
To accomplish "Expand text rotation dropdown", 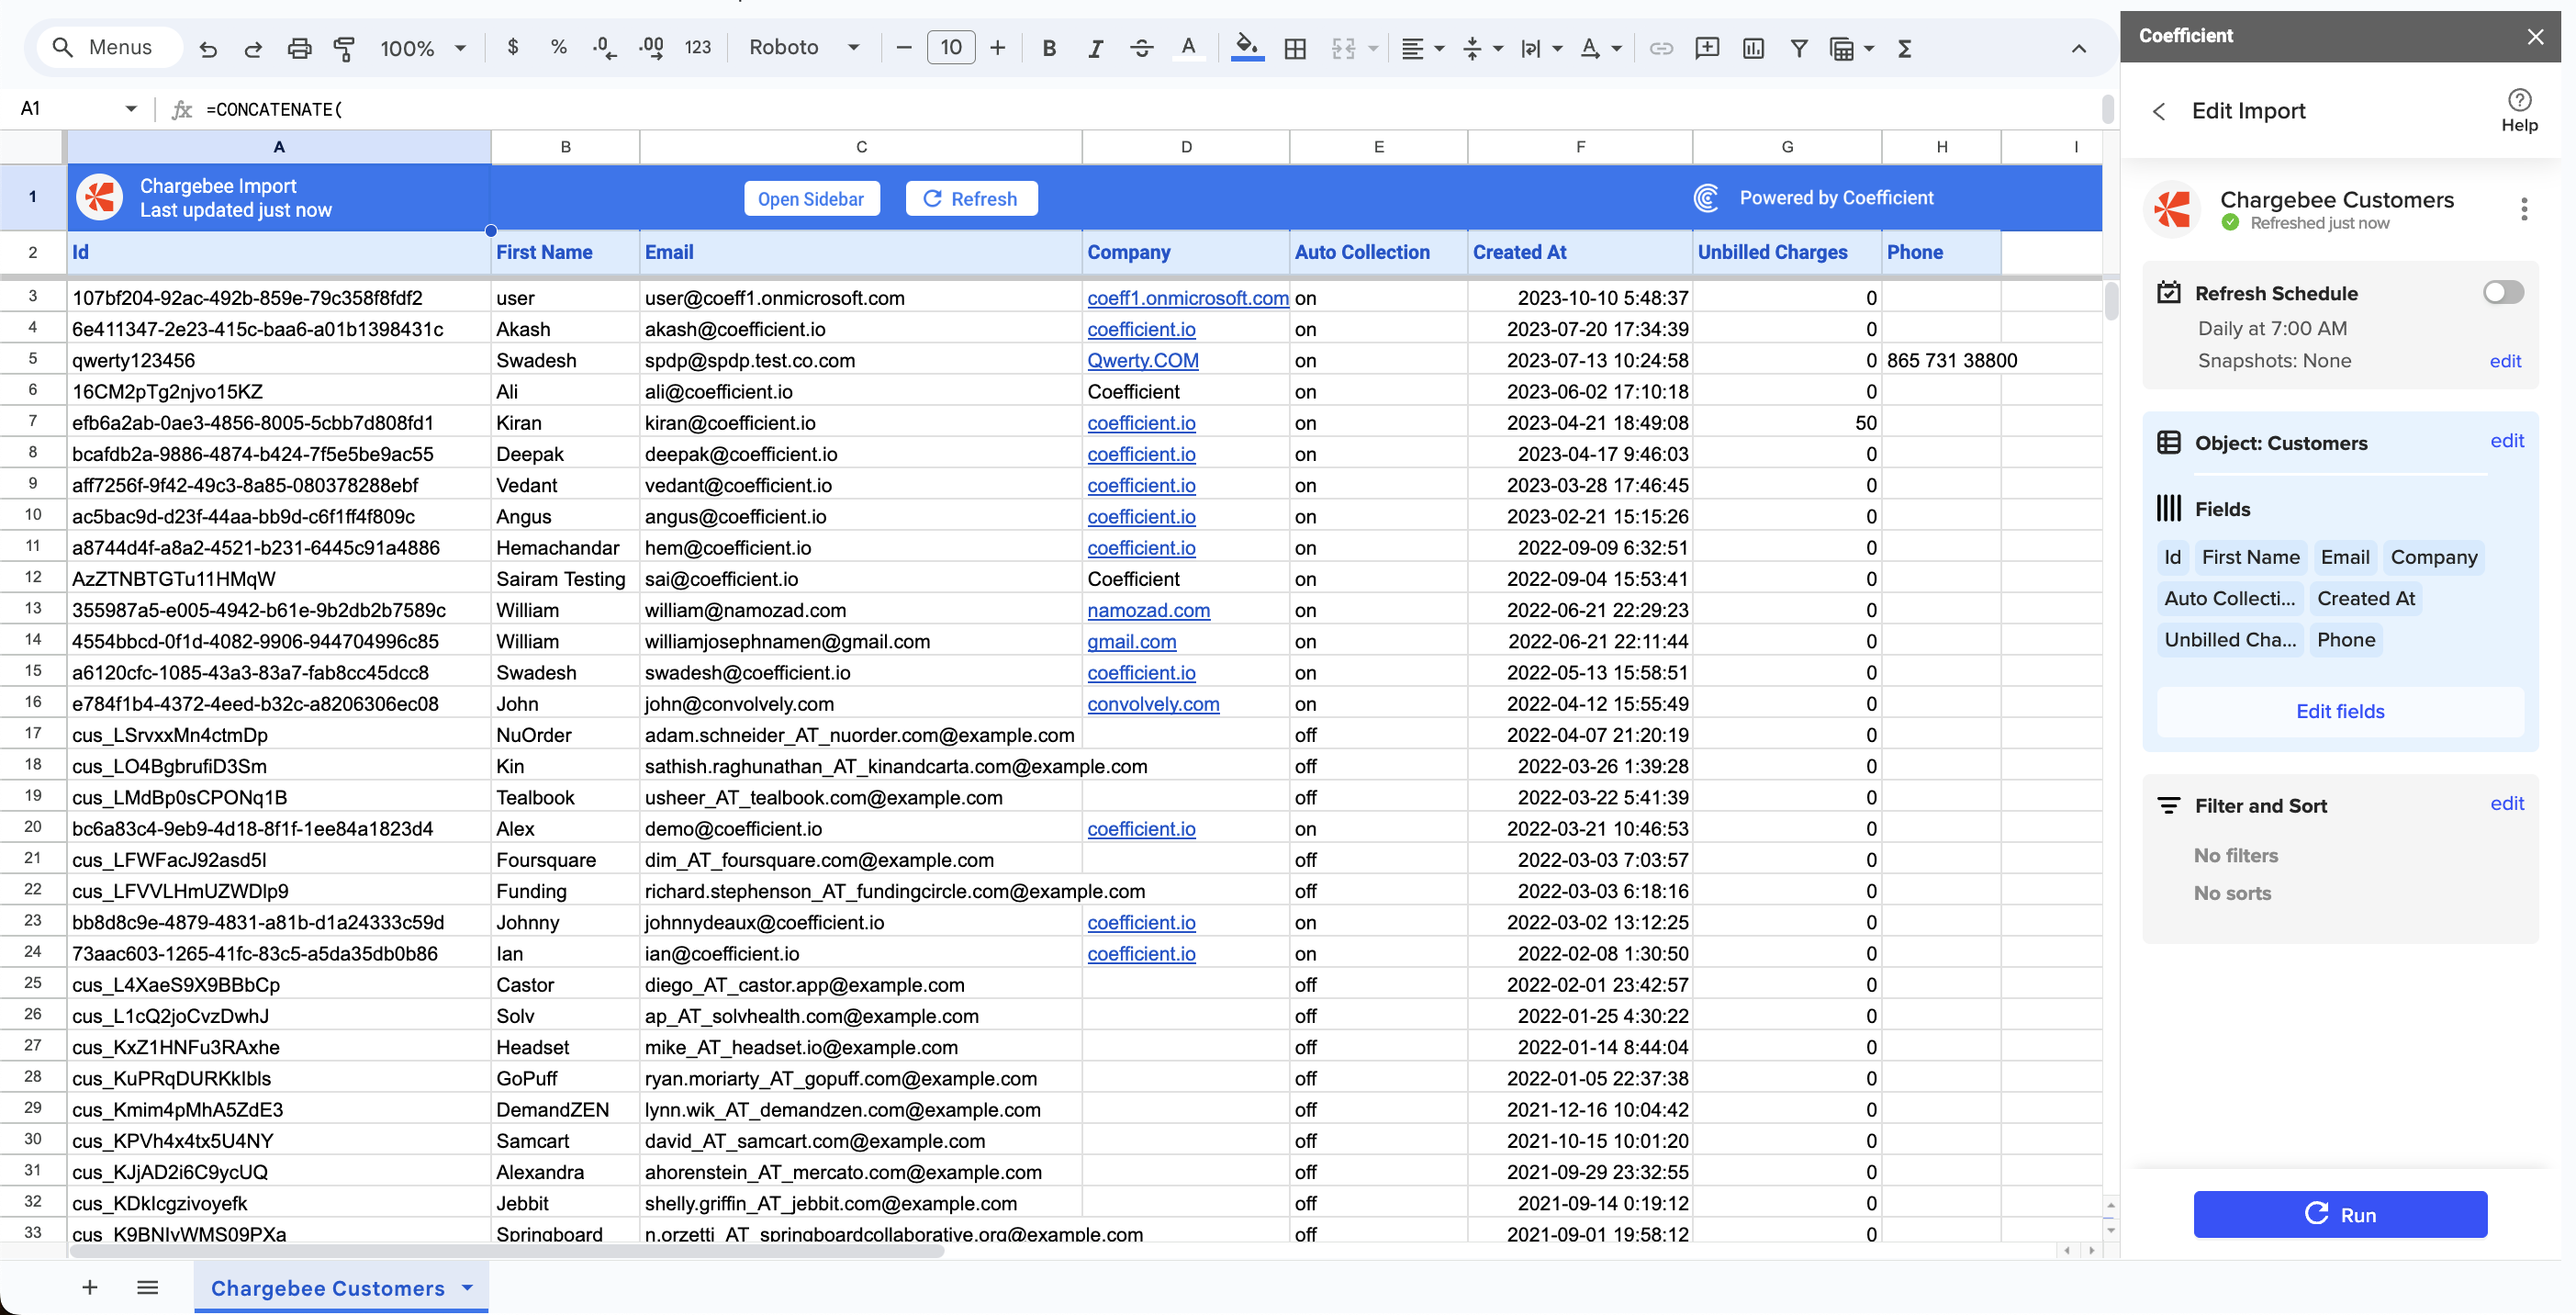I will coord(1616,48).
